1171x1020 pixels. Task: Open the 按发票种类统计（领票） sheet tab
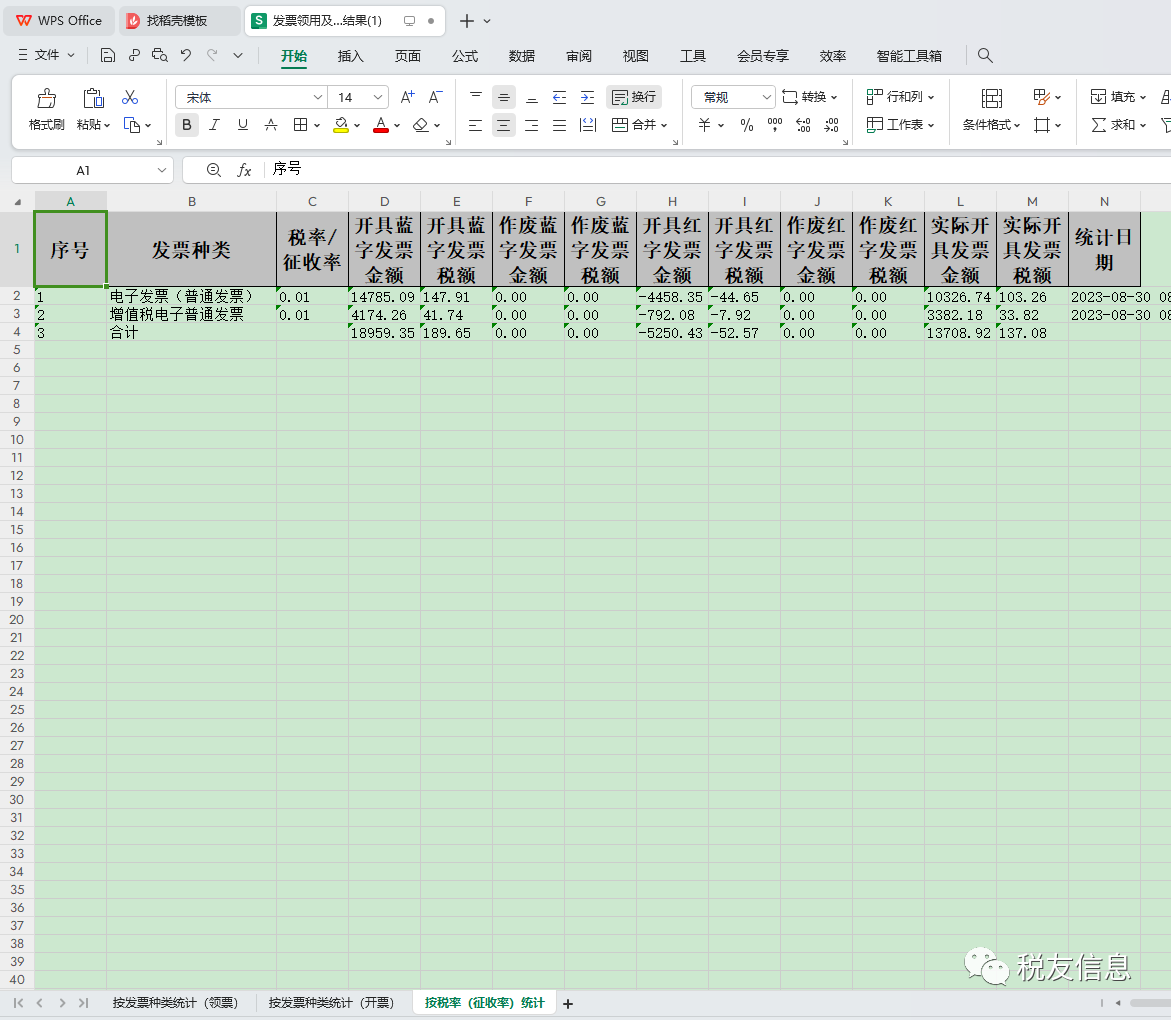pos(176,1003)
